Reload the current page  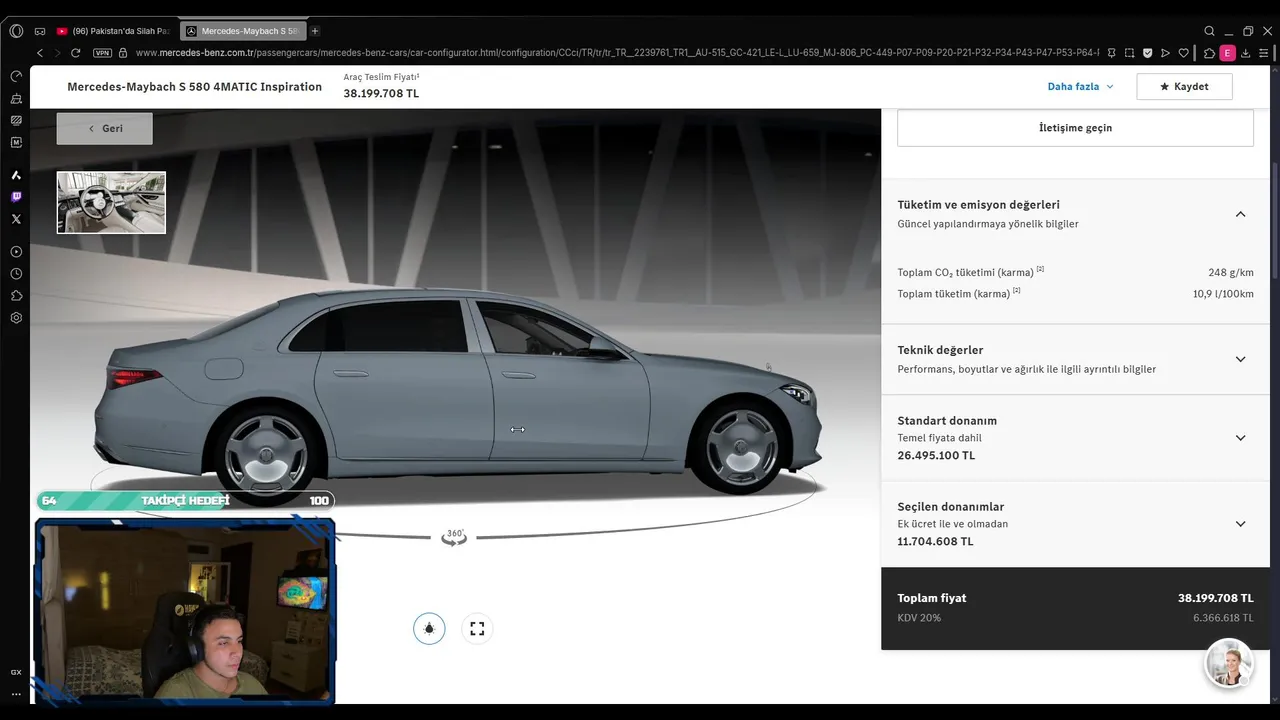(75, 53)
